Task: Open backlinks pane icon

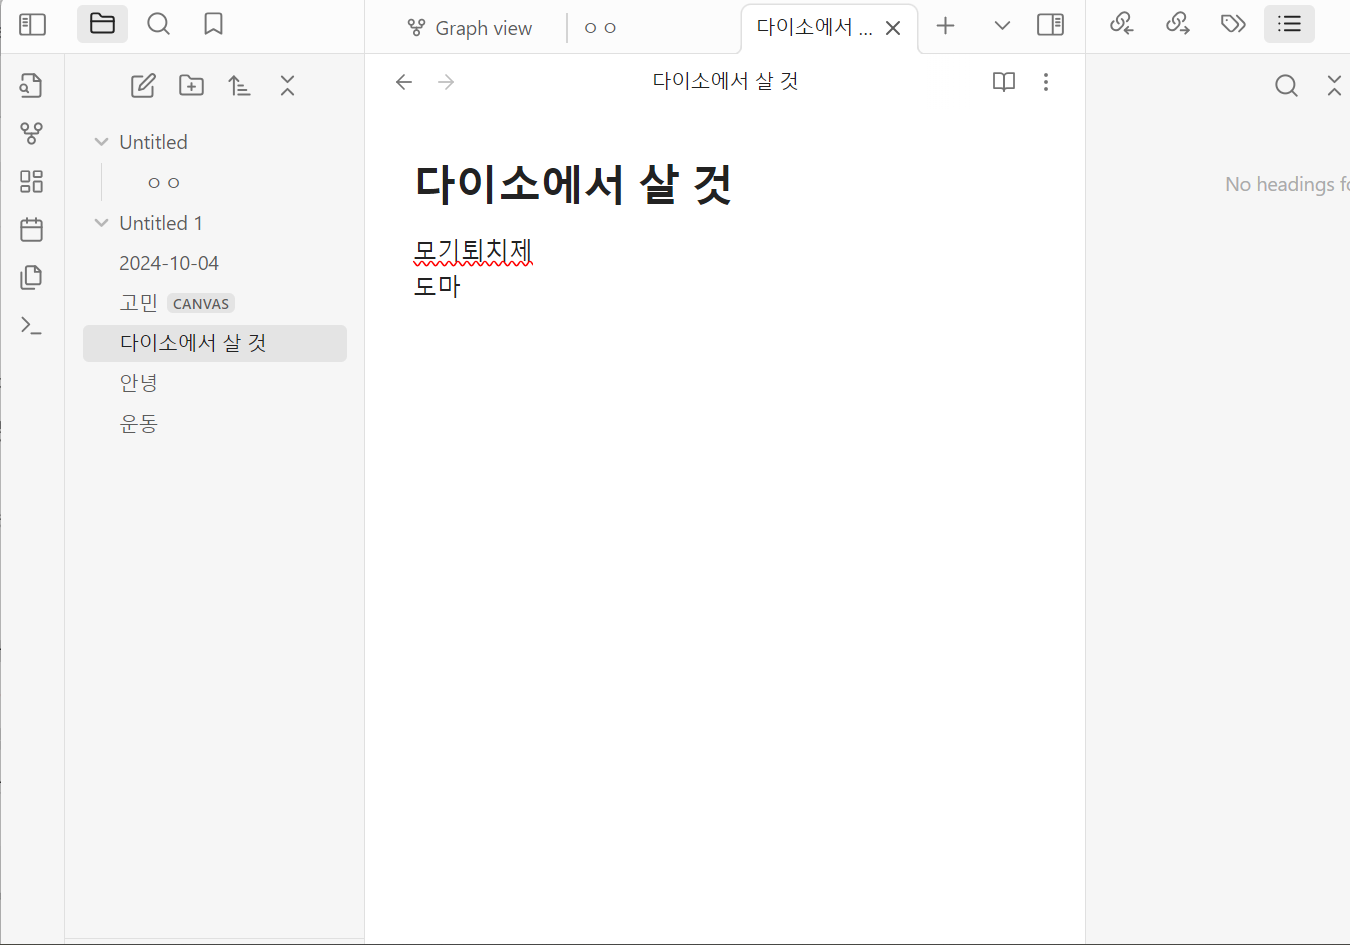Action: point(1122,23)
